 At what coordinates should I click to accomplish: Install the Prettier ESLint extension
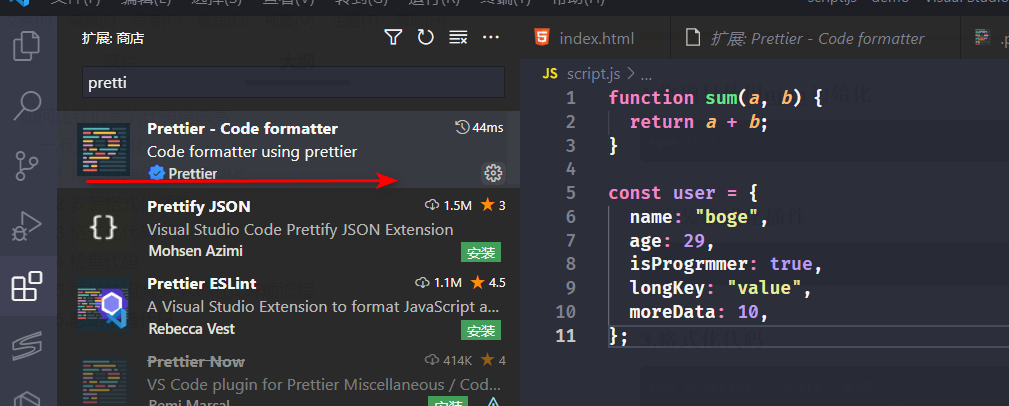480,330
